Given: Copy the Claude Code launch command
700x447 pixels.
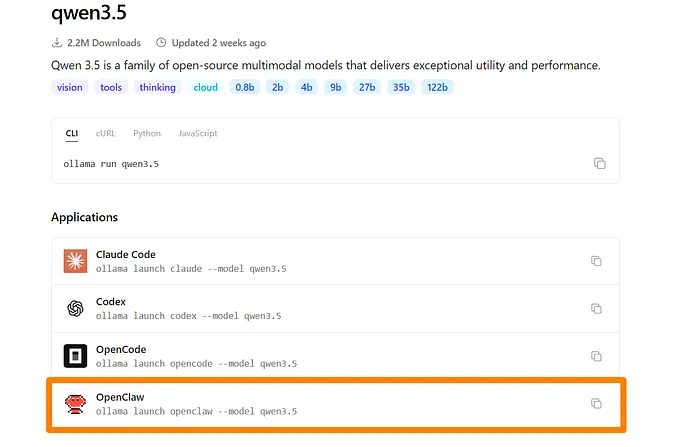Looking at the screenshot, I should (596, 261).
